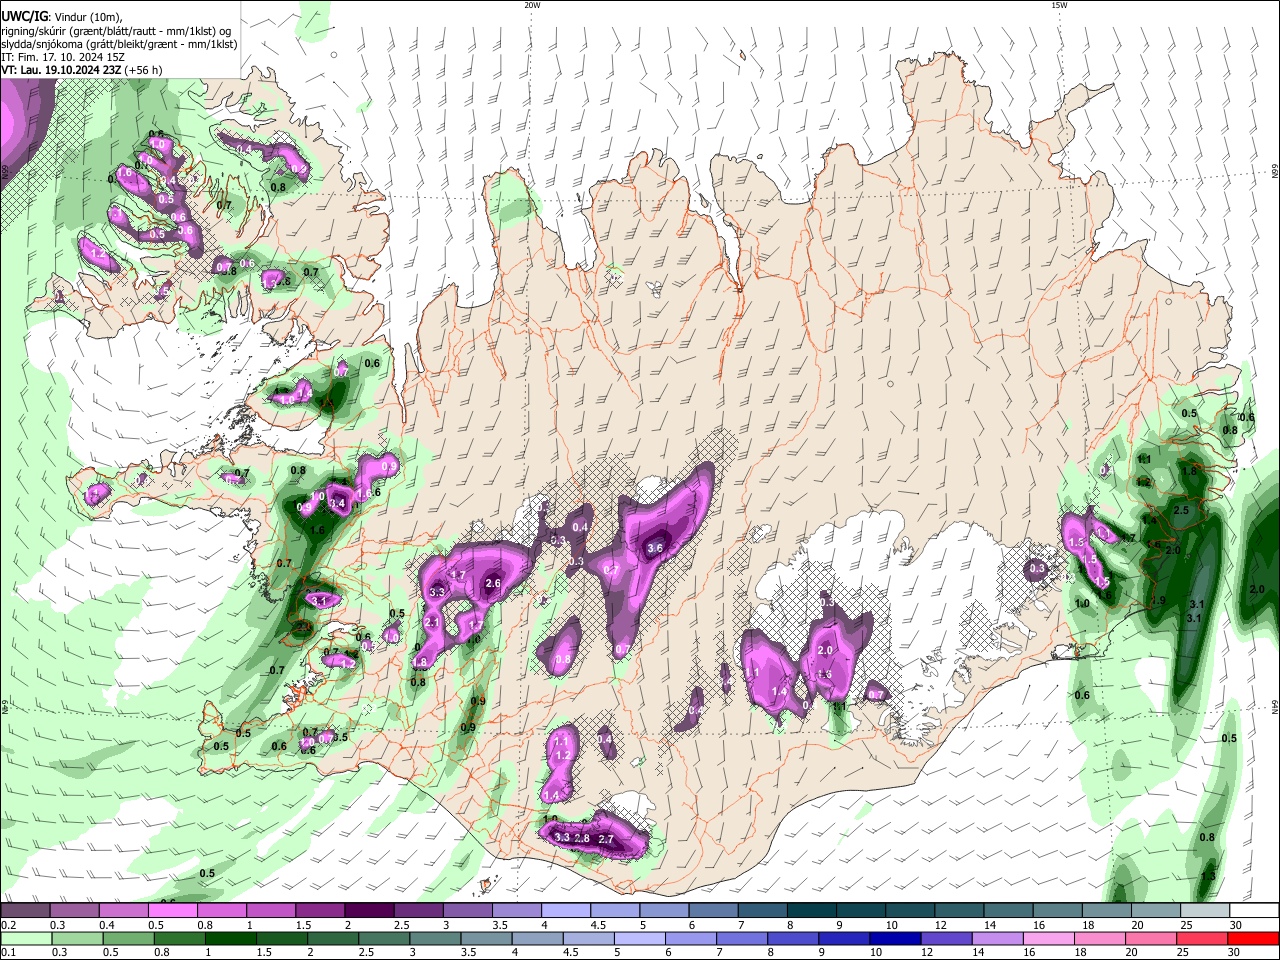Image resolution: width=1280 pixels, height=960 pixels.
Task: Click the 'IT: Fim. 17. 10. 2024 15Z' line
Action: 62,57
